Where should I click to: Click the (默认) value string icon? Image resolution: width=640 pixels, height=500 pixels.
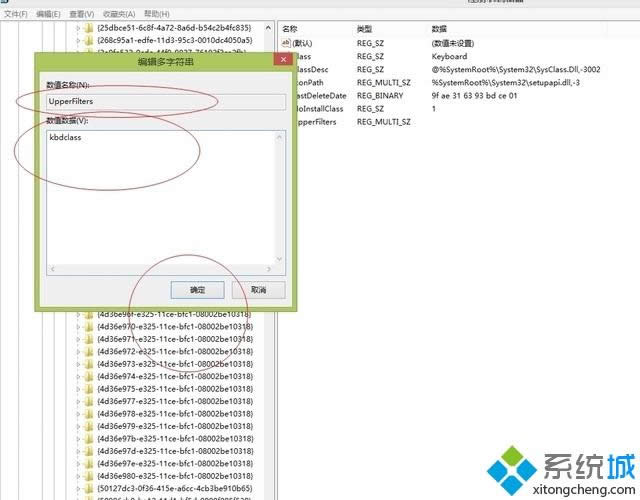tap(287, 44)
